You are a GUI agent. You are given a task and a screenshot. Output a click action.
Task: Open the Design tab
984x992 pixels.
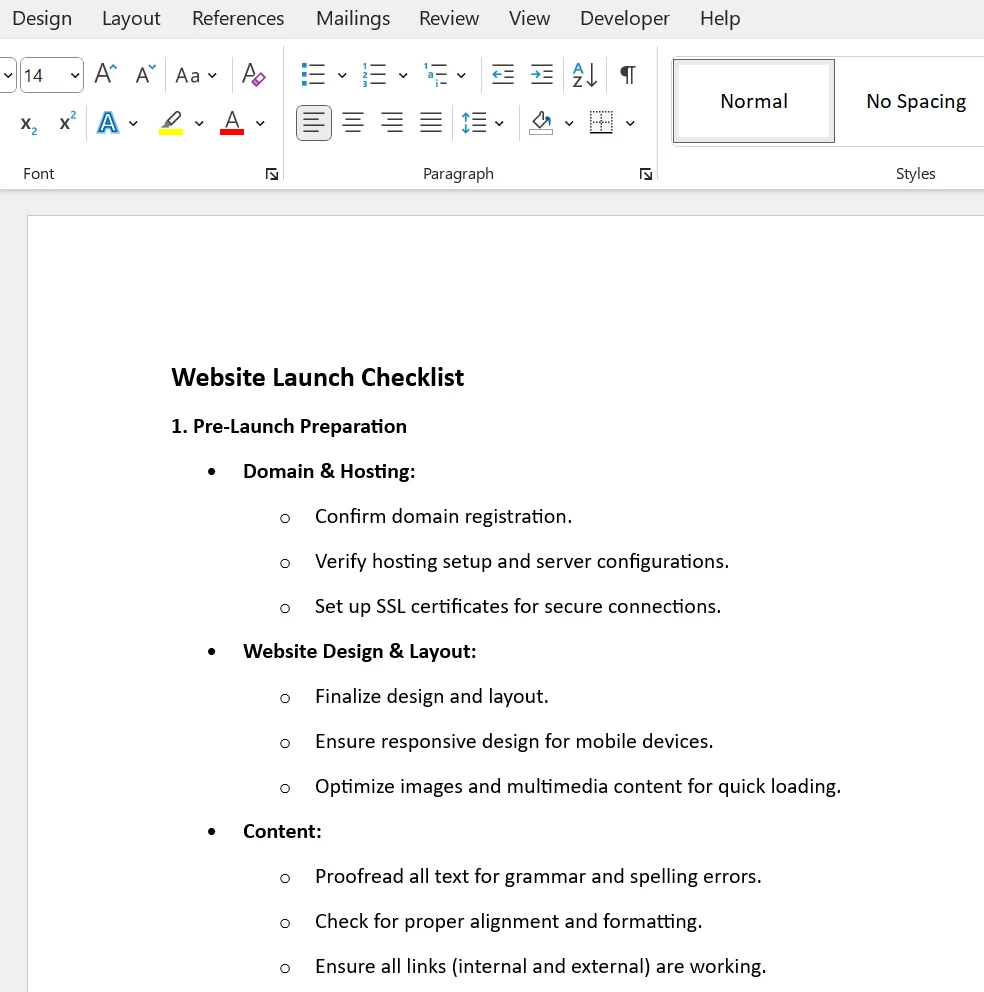point(42,18)
